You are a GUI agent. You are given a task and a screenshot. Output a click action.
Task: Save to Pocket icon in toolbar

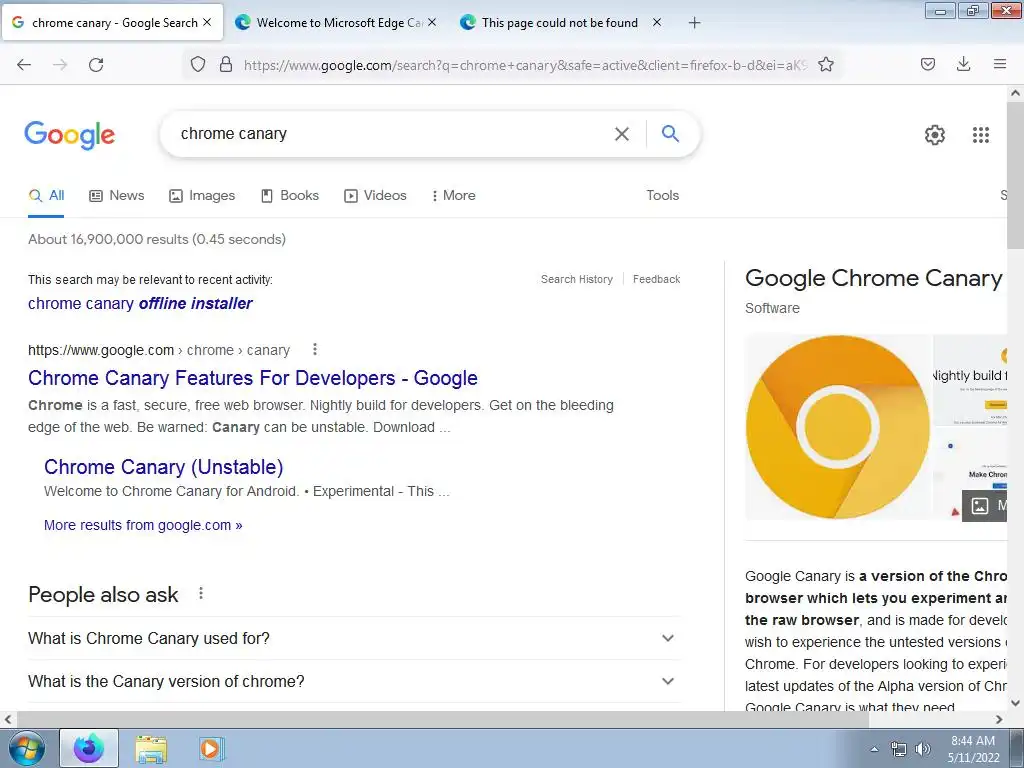tap(928, 64)
